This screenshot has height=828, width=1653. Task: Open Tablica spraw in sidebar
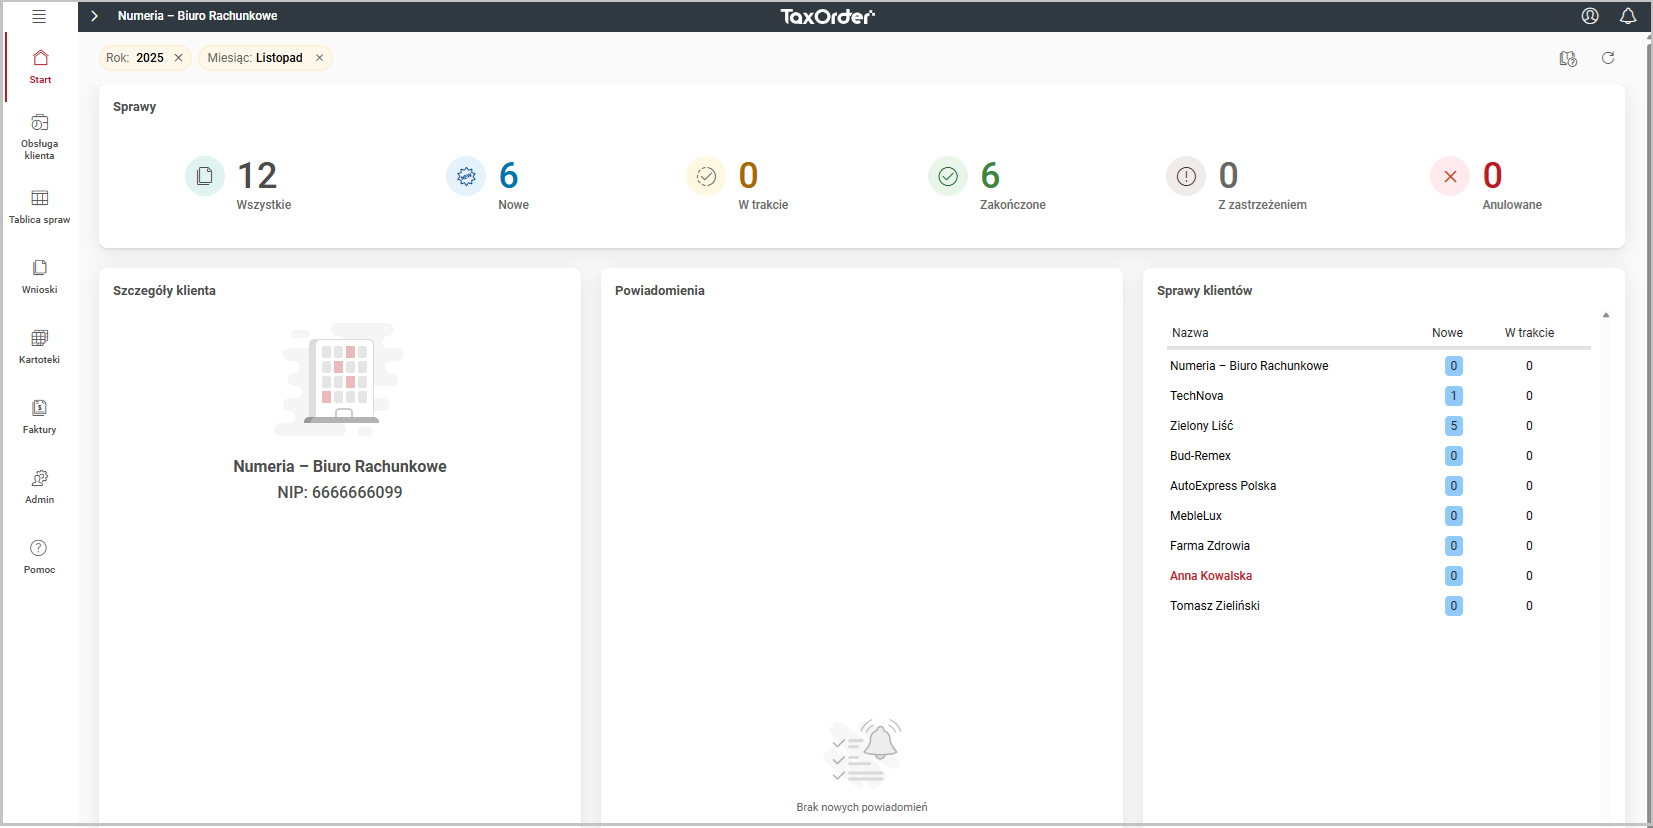click(40, 206)
